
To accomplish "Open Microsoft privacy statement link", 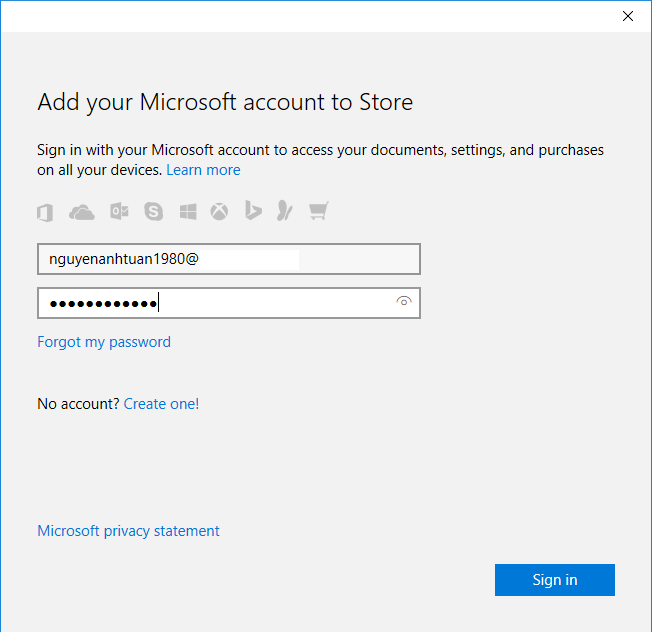I will click(x=128, y=531).
